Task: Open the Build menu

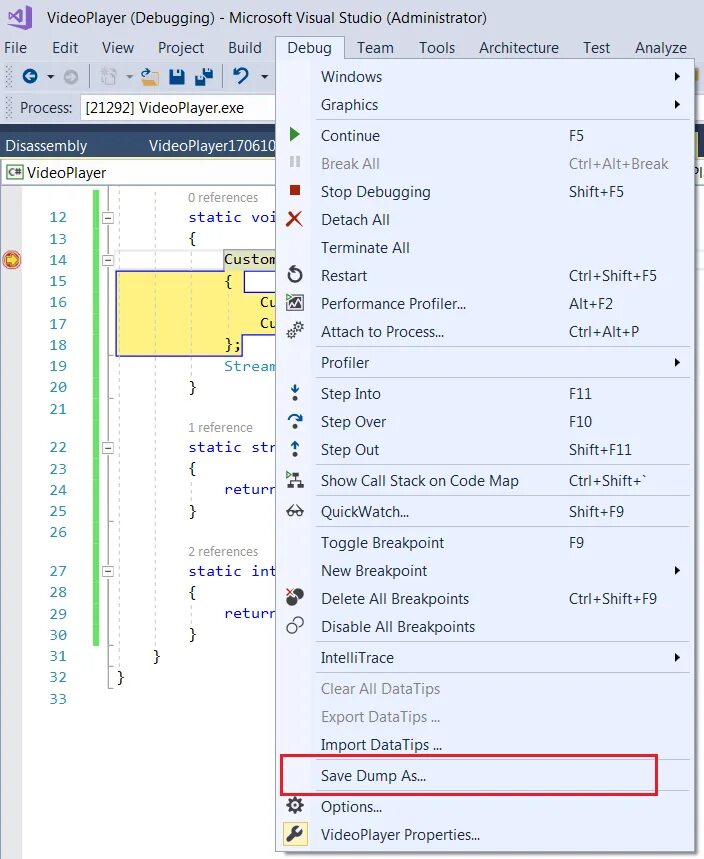Action: [245, 48]
